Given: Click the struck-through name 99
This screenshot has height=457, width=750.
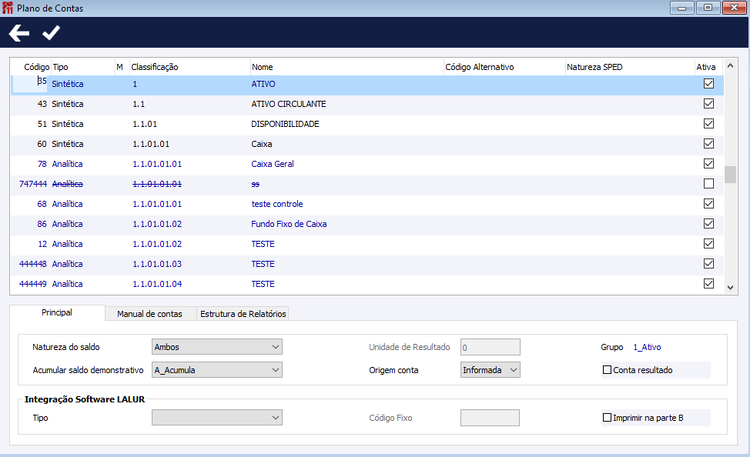Looking at the screenshot, I should coord(255,184).
